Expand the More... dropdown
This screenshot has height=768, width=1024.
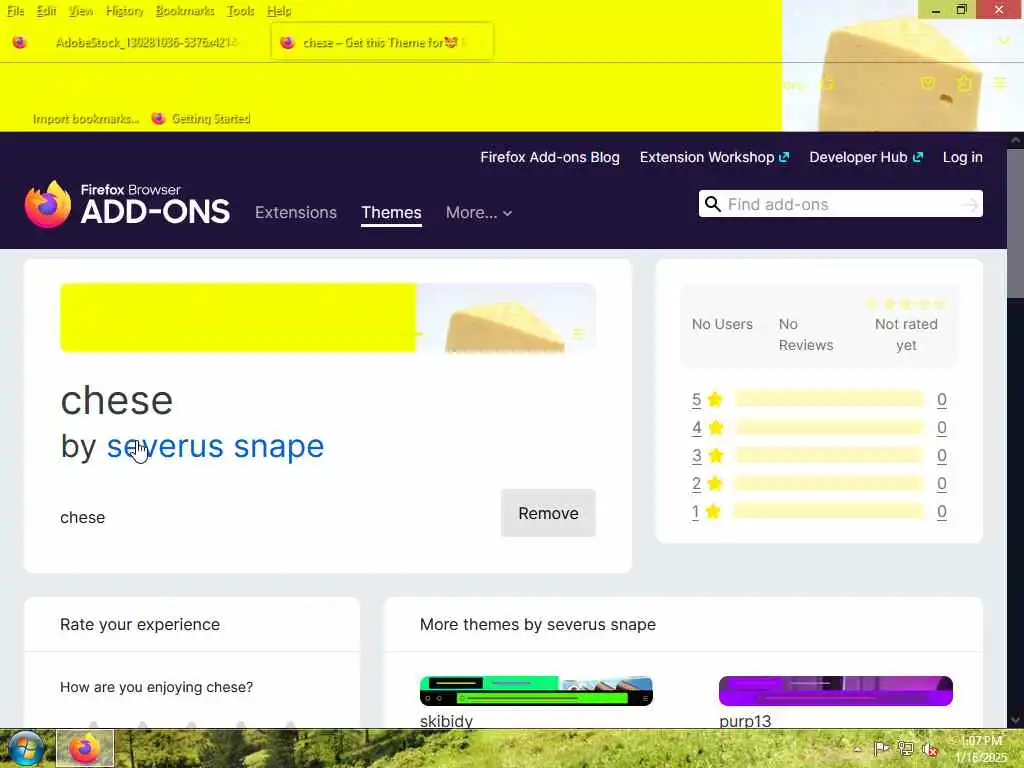coord(479,212)
